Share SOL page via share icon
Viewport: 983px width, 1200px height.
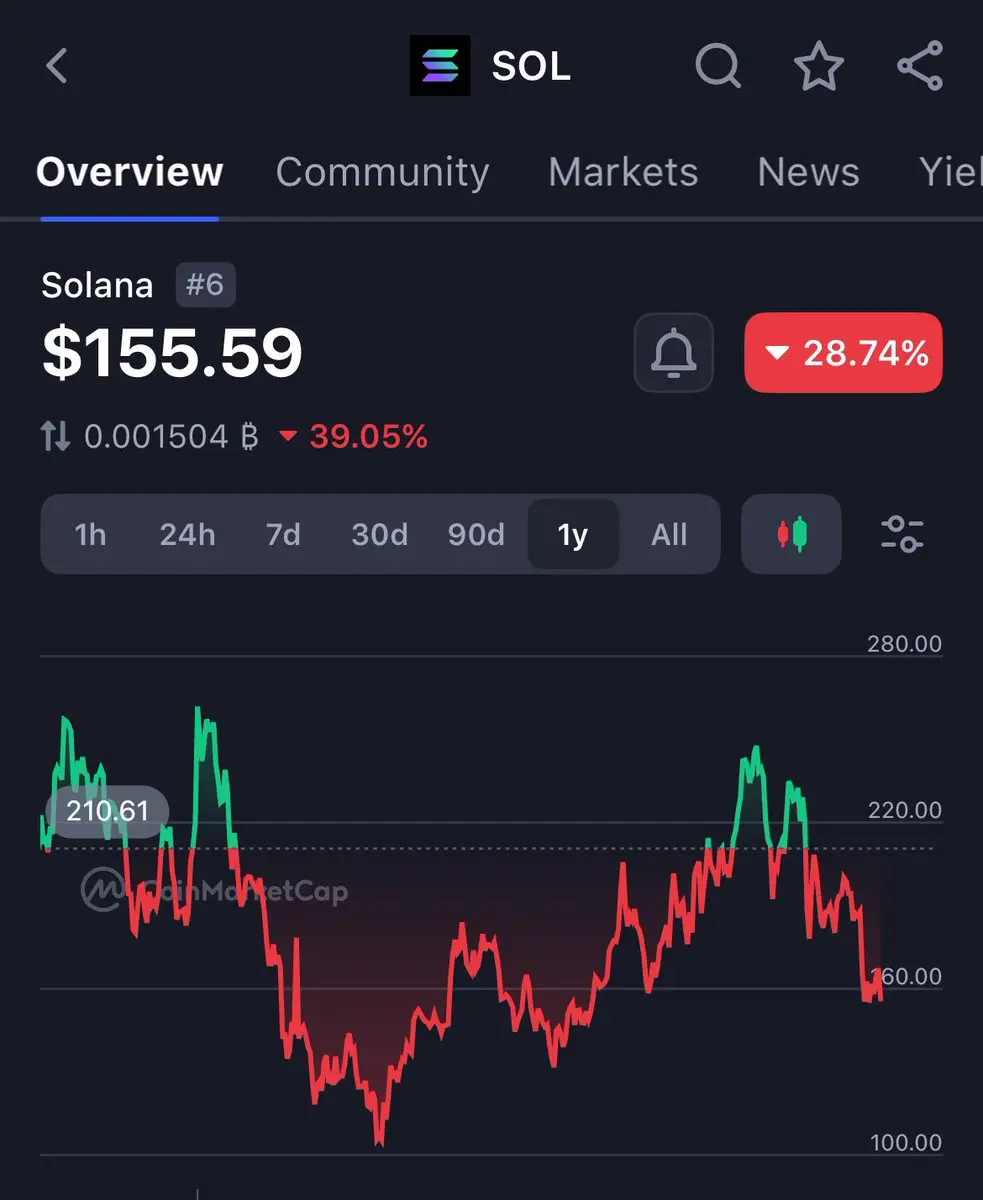920,66
